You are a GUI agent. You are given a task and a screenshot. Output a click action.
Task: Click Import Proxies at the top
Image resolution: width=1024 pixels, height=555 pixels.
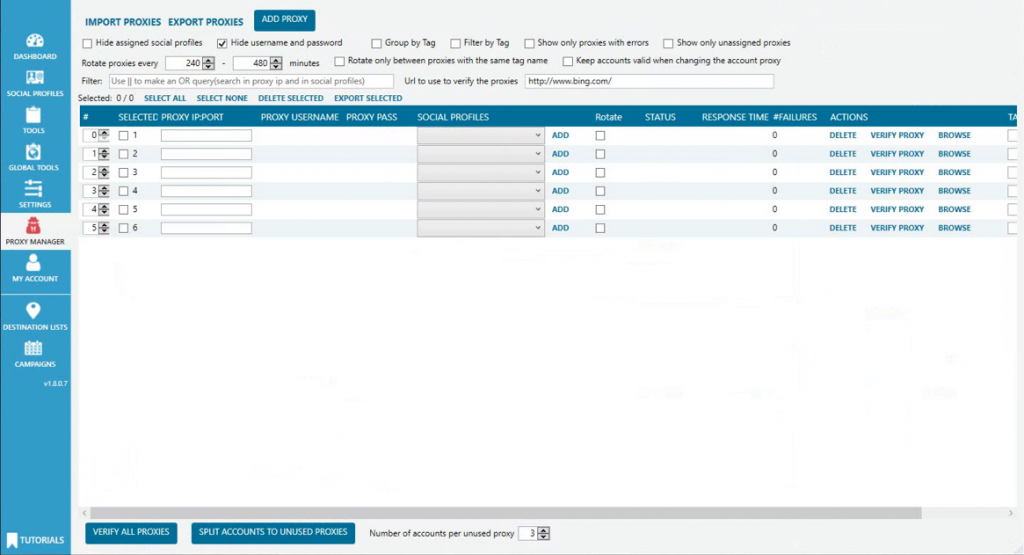click(123, 22)
